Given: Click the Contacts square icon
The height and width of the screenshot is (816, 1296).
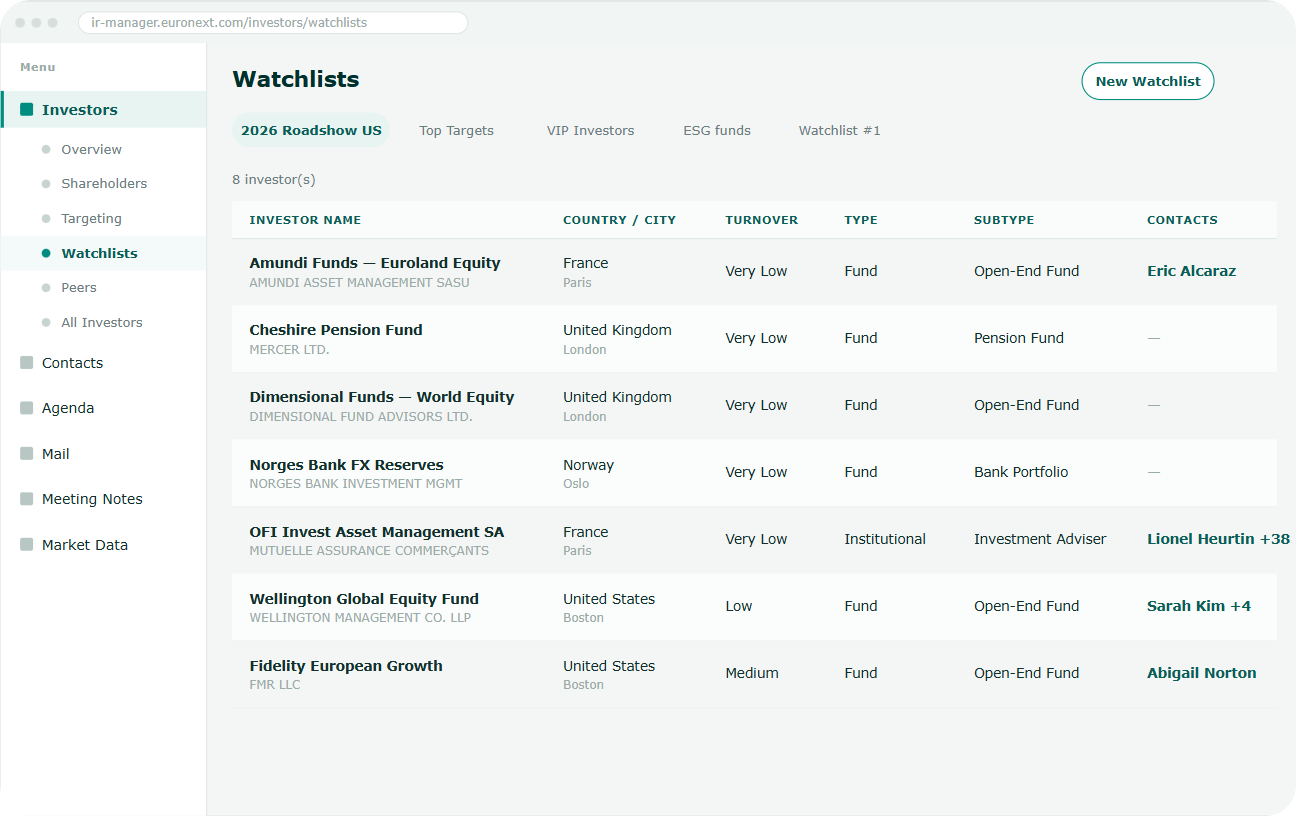Looking at the screenshot, I should coord(27,363).
